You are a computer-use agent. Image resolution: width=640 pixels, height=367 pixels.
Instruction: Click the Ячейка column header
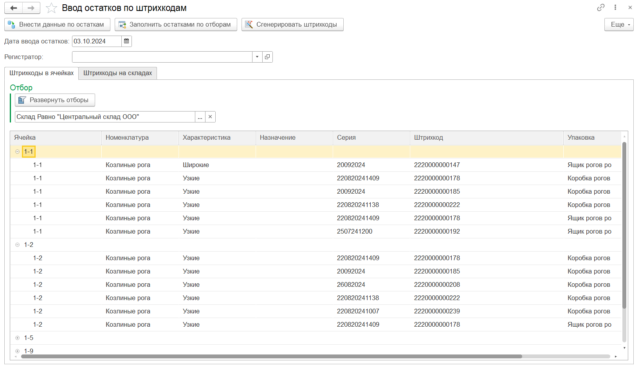pyautogui.click(x=56, y=138)
